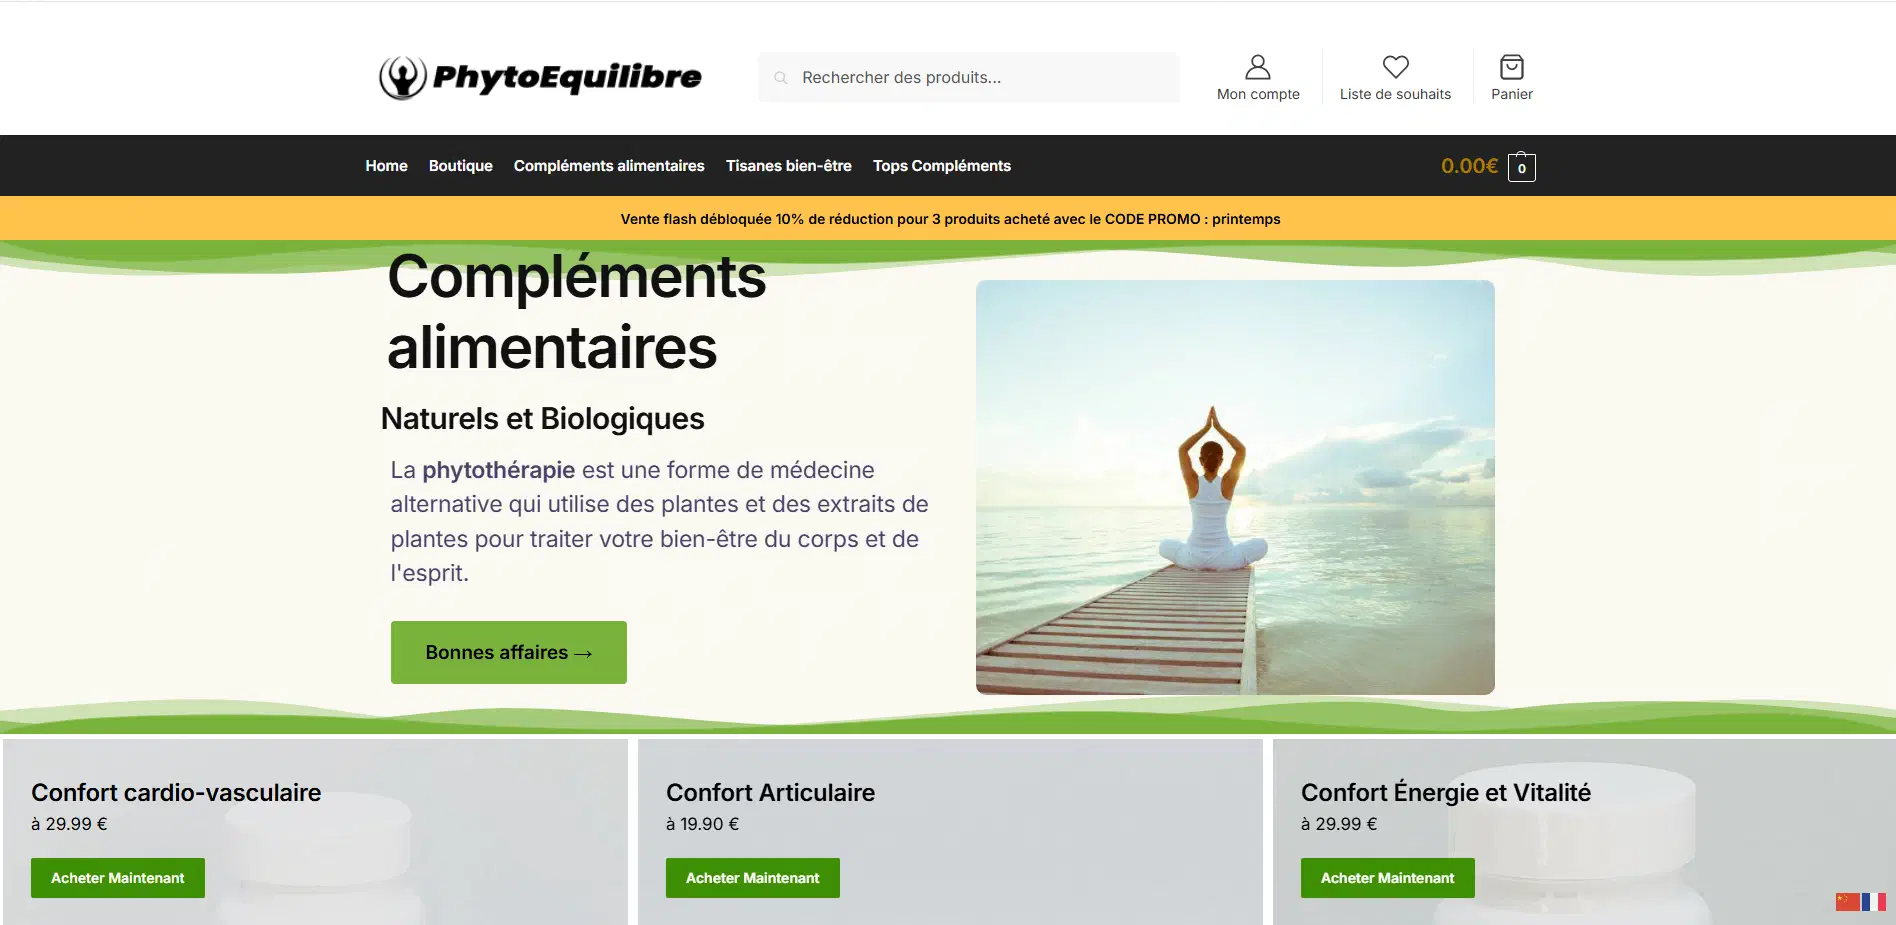Switch language with the French flag
Screen dimensions: 1896x925
1873,902
